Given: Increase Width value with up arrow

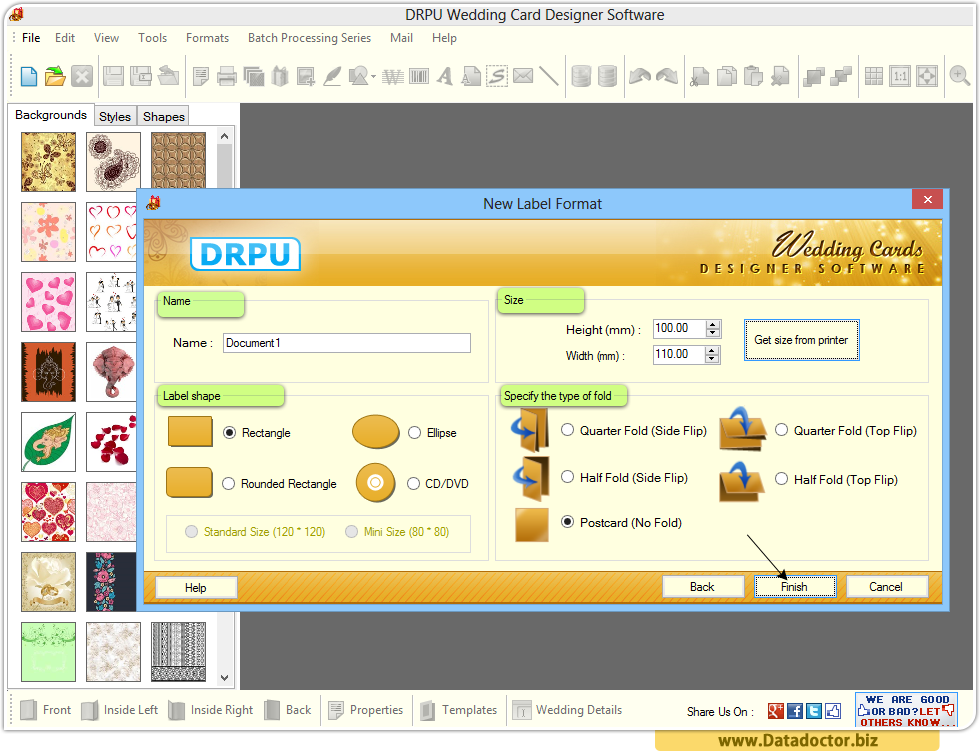Looking at the screenshot, I should tap(712, 351).
